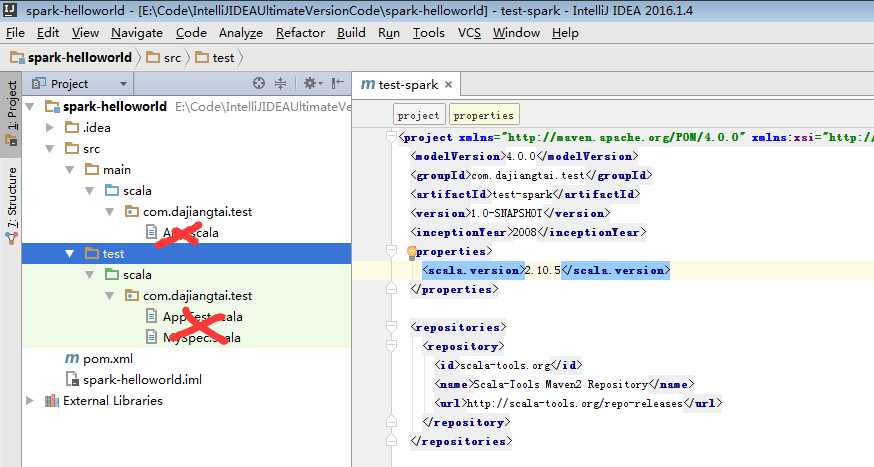
Task: Collapse the scala folder under main
Action: 90,191
